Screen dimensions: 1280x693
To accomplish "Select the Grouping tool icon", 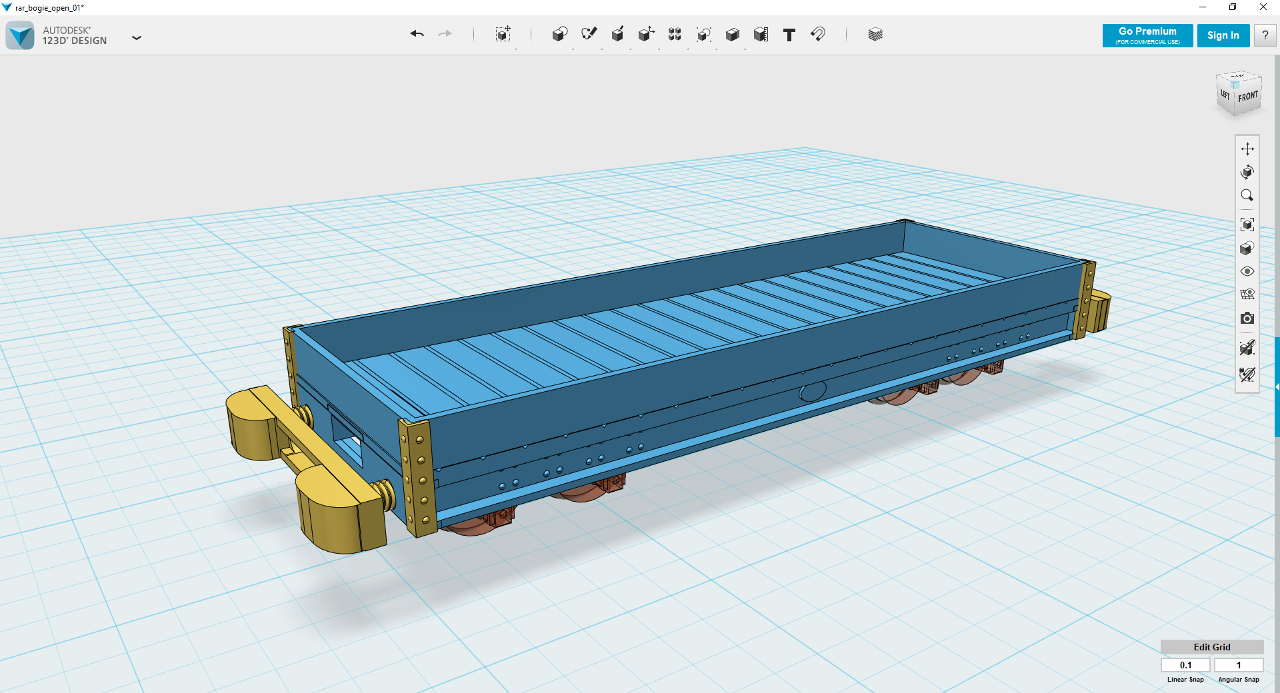I will click(x=704, y=34).
